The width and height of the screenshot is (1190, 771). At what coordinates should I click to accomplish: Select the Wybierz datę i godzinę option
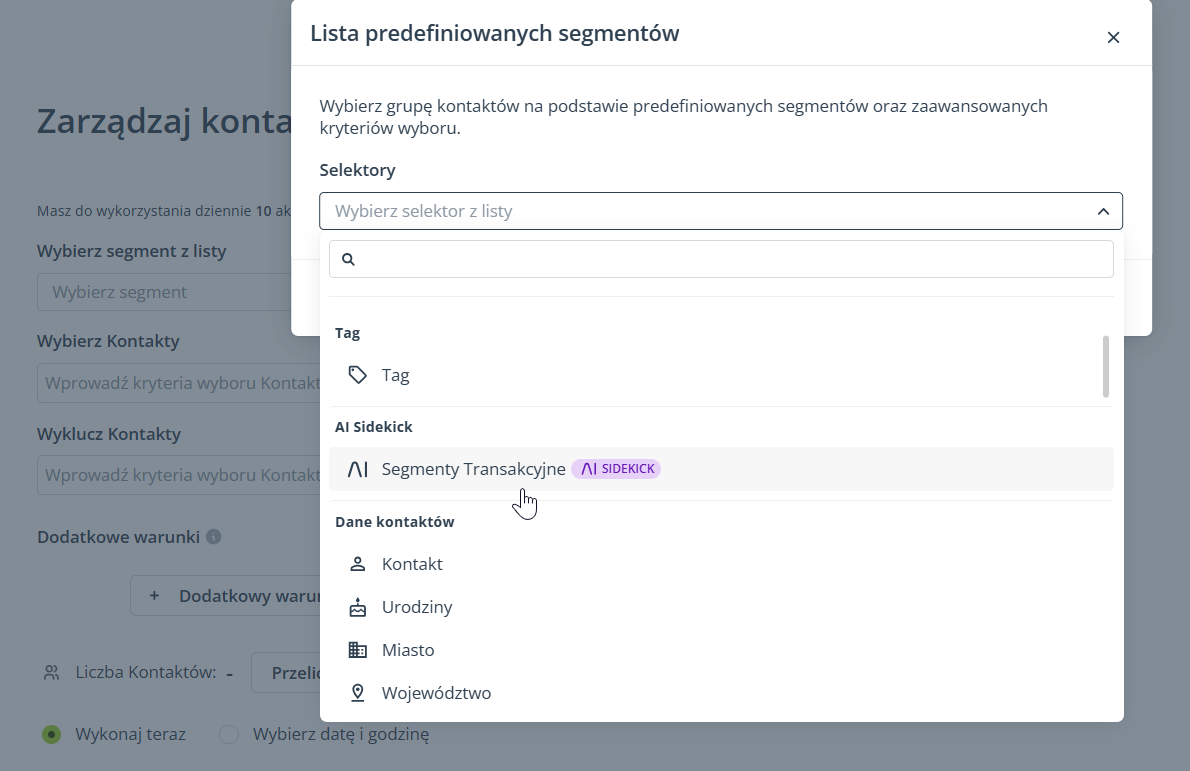[x=229, y=734]
